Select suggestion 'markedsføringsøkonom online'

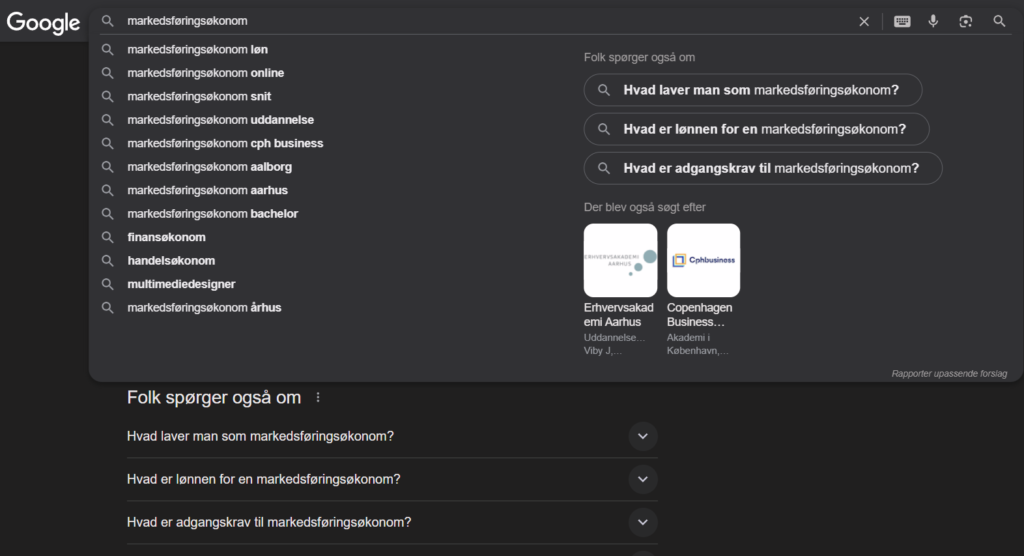pyautogui.click(x=206, y=73)
